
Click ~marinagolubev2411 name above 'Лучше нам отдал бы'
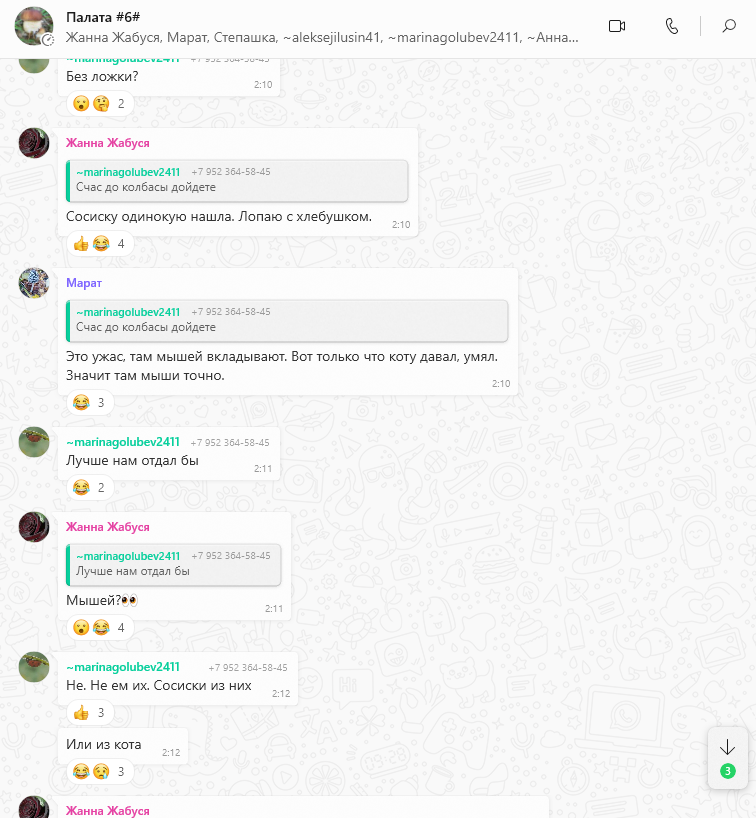(x=123, y=442)
